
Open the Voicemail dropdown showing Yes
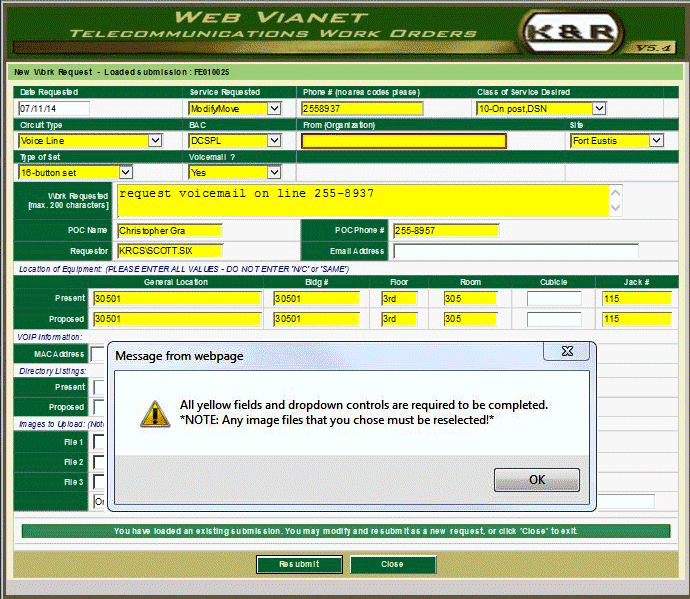pos(274,172)
